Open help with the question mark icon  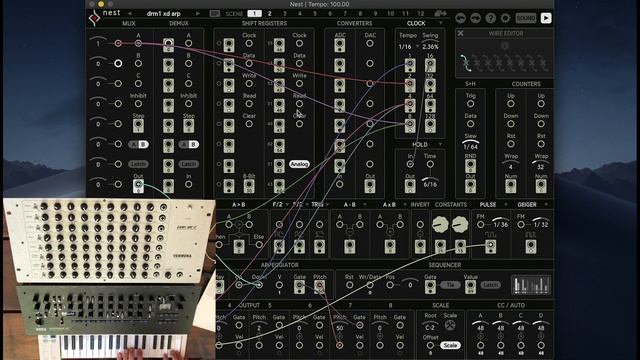coord(491,18)
